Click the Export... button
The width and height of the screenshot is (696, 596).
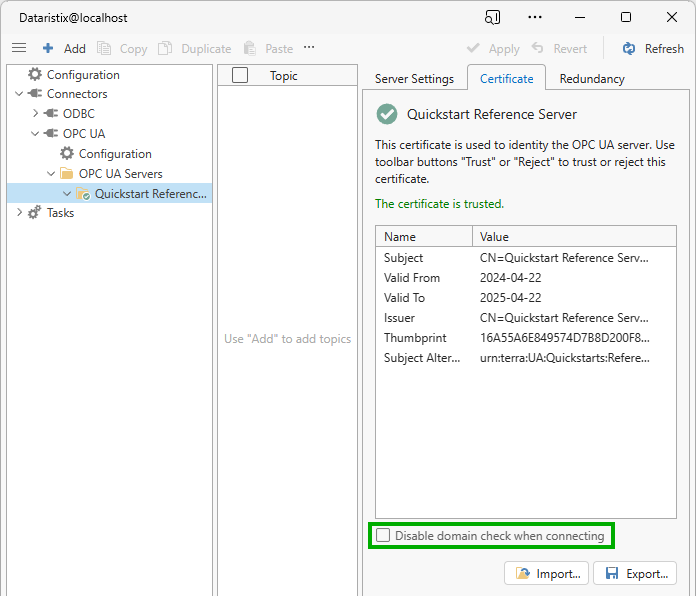(635, 573)
